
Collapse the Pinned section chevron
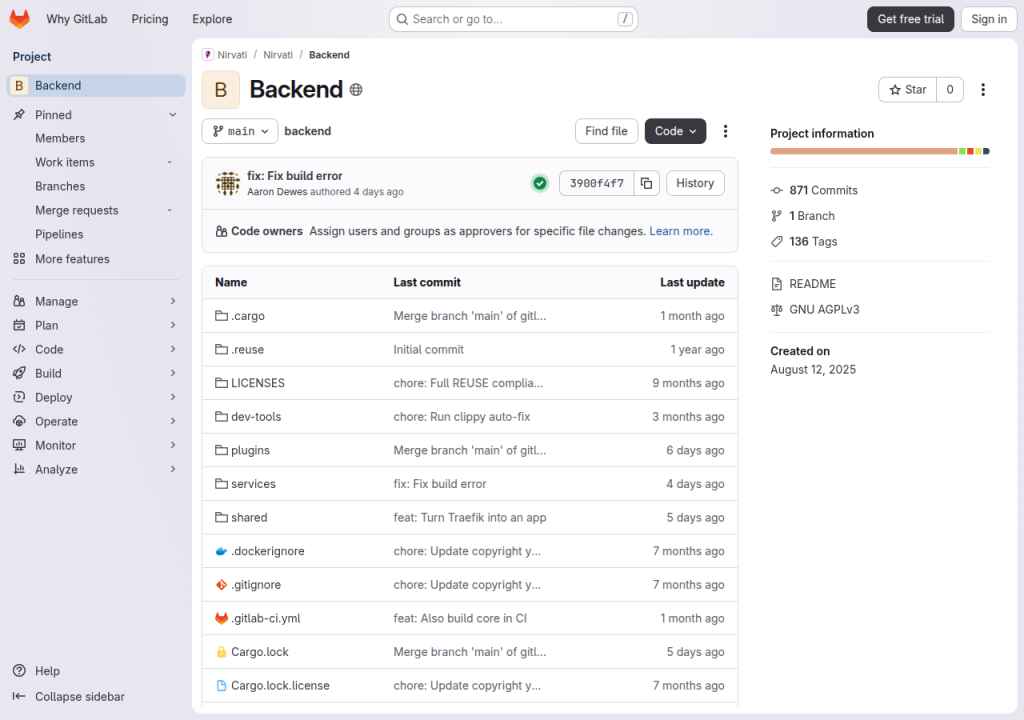coord(172,115)
